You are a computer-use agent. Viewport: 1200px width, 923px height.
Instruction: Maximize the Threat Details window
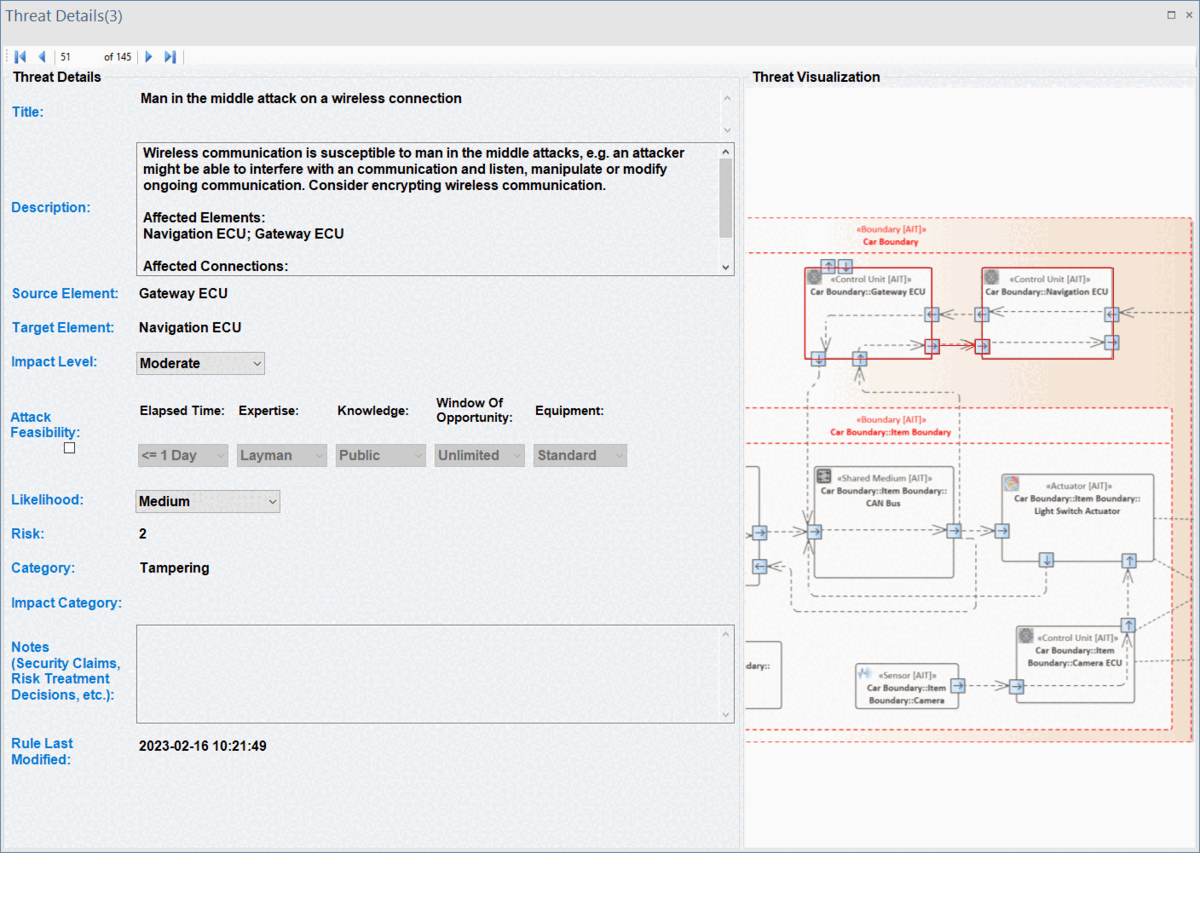1171,15
